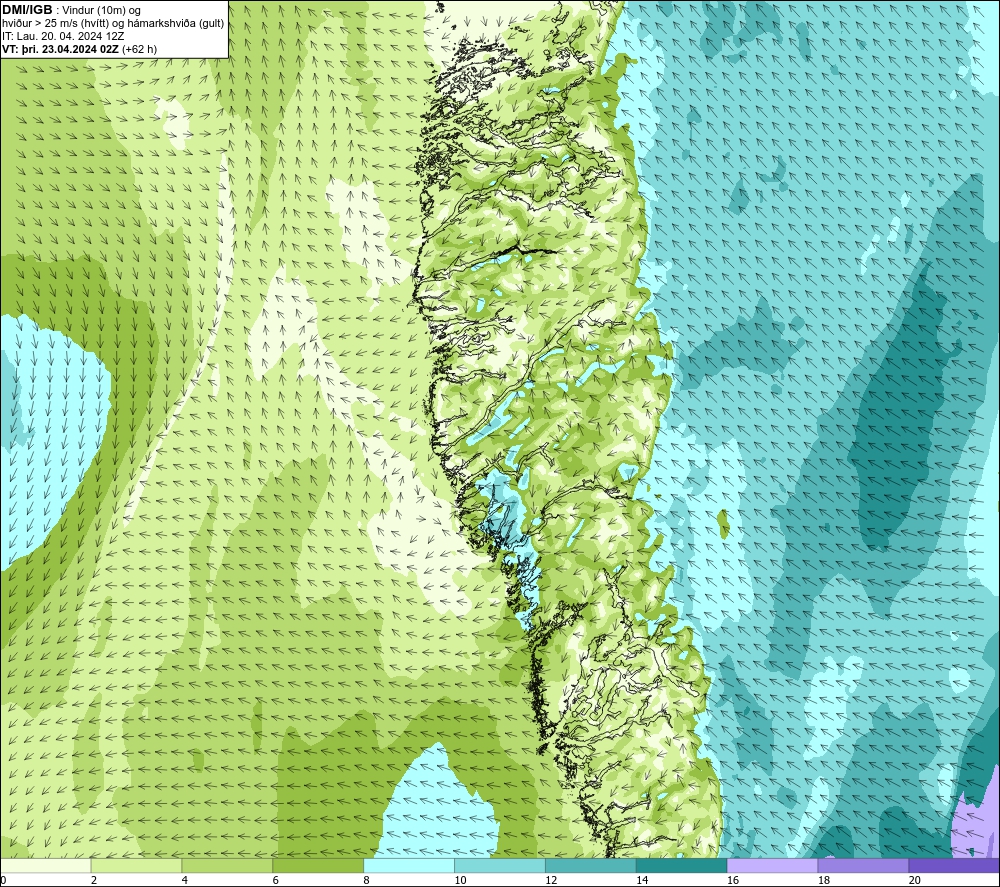Screen dimensions: 1000x887
Task: Click the DMI/IGB title text
Action: (27, 10)
